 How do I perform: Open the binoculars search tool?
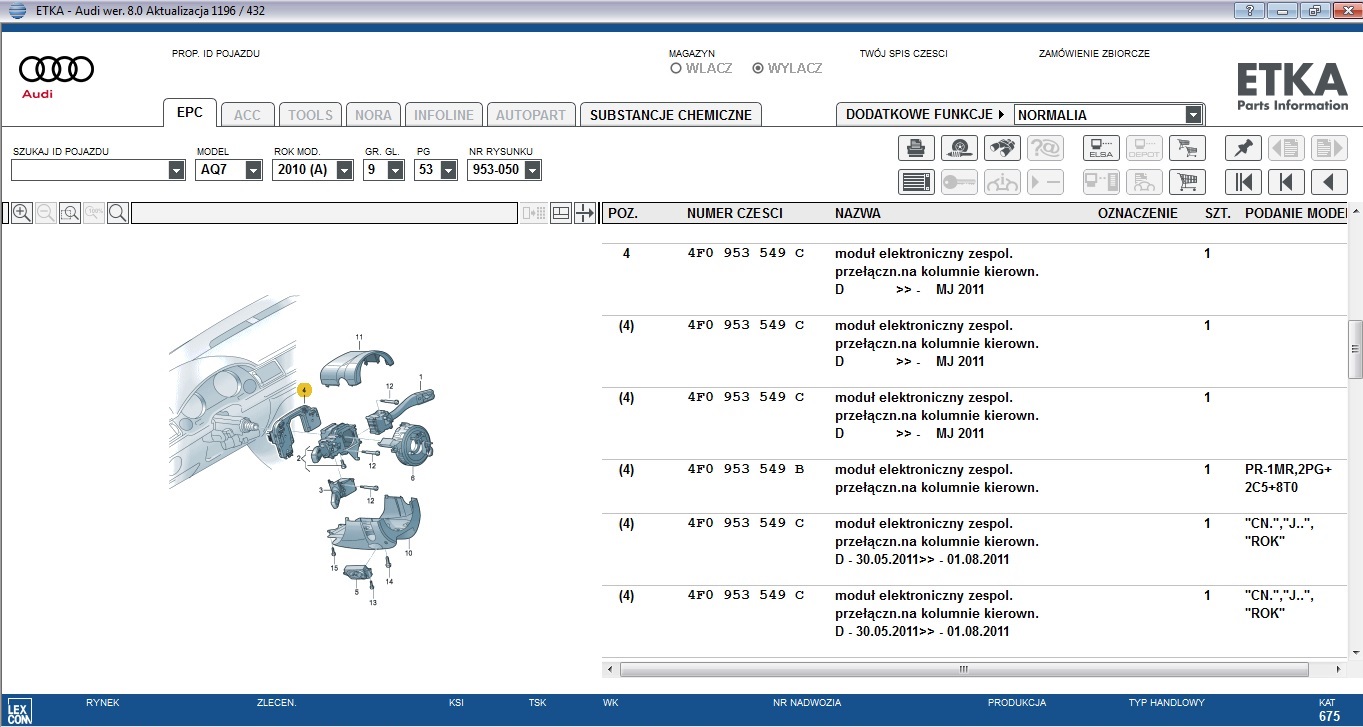click(x=1002, y=149)
